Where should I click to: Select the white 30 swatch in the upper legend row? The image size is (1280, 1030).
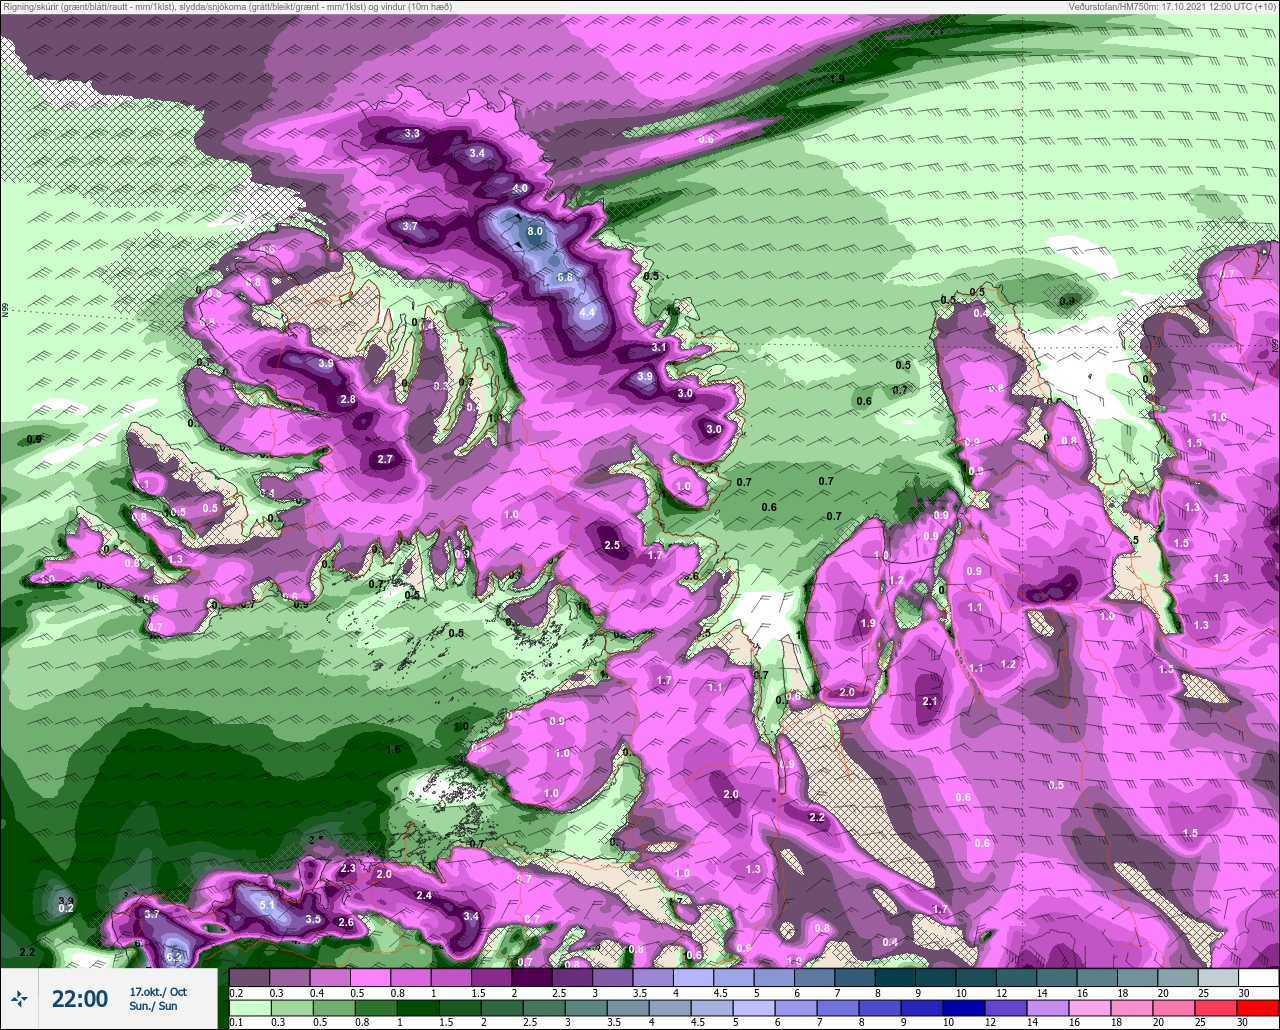pos(1258,977)
